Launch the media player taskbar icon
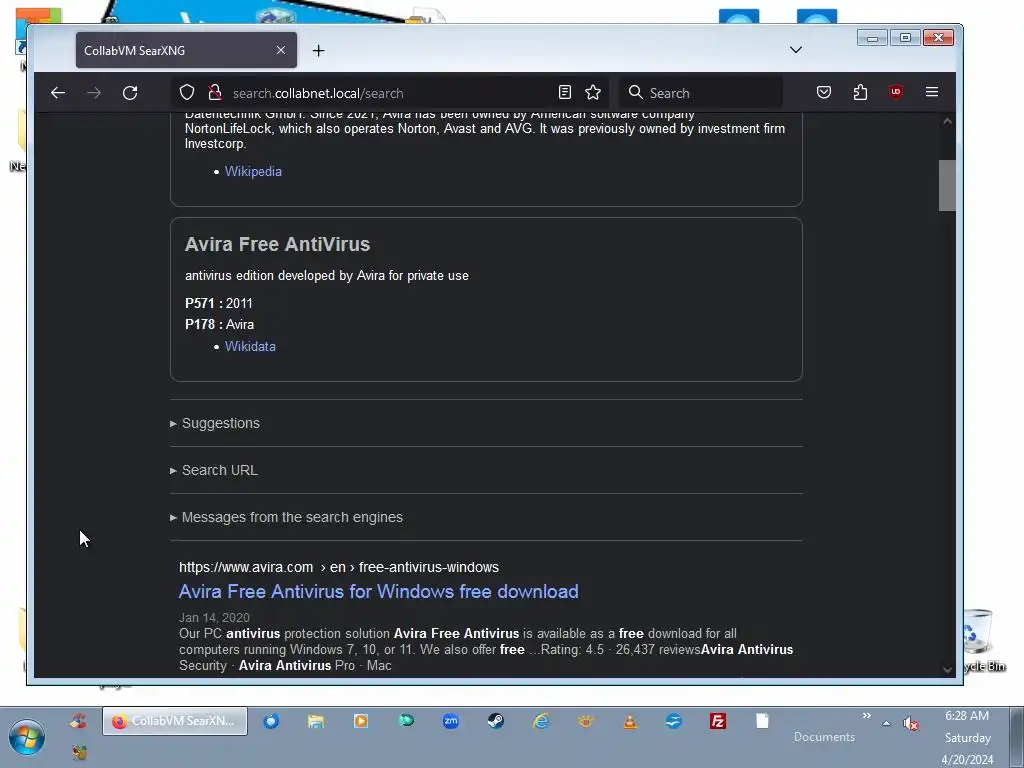The width and height of the screenshot is (1024, 768). click(x=361, y=721)
